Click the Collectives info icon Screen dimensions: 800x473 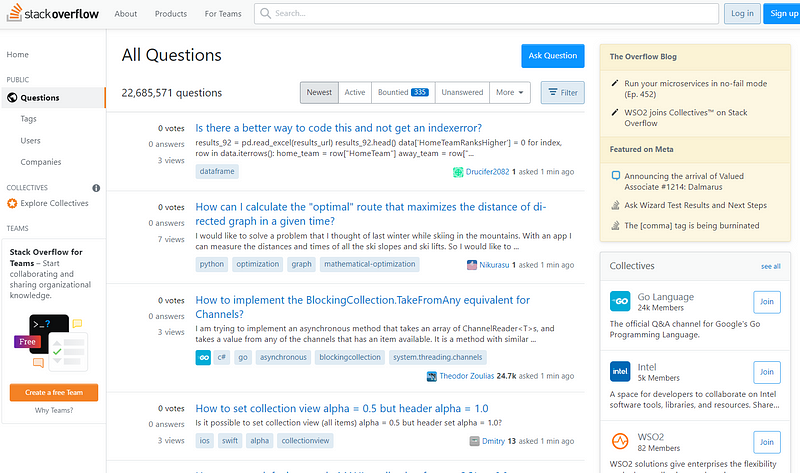click(96, 188)
